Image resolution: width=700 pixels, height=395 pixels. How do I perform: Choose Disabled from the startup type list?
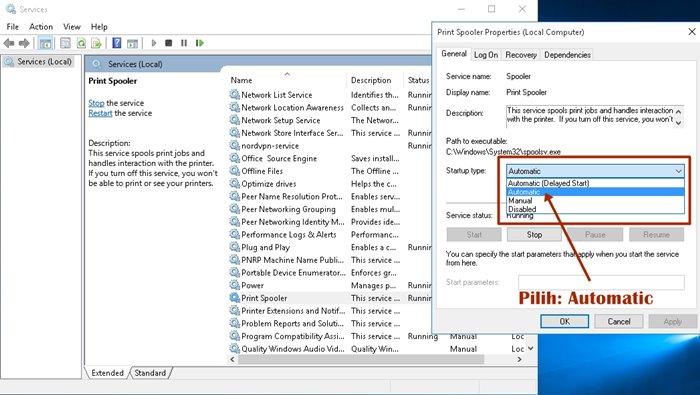point(595,209)
